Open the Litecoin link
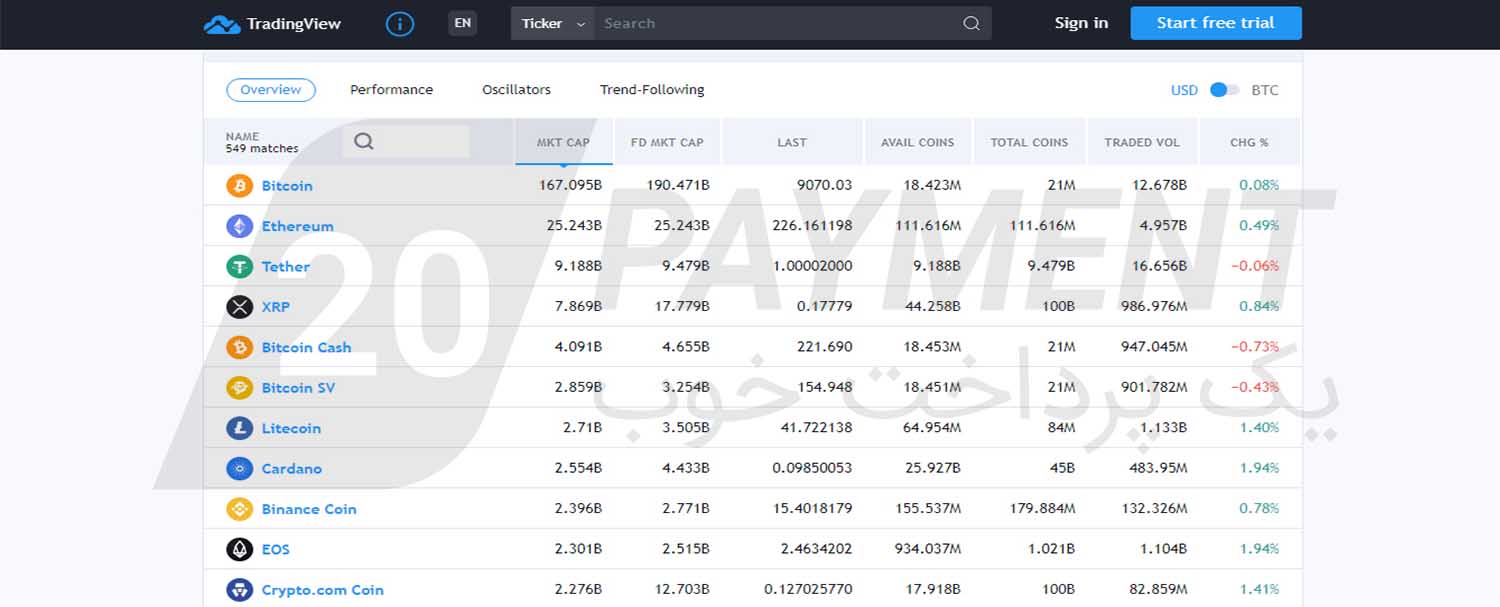The width and height of the screenshot is (1500, 607). pos(291,428)
